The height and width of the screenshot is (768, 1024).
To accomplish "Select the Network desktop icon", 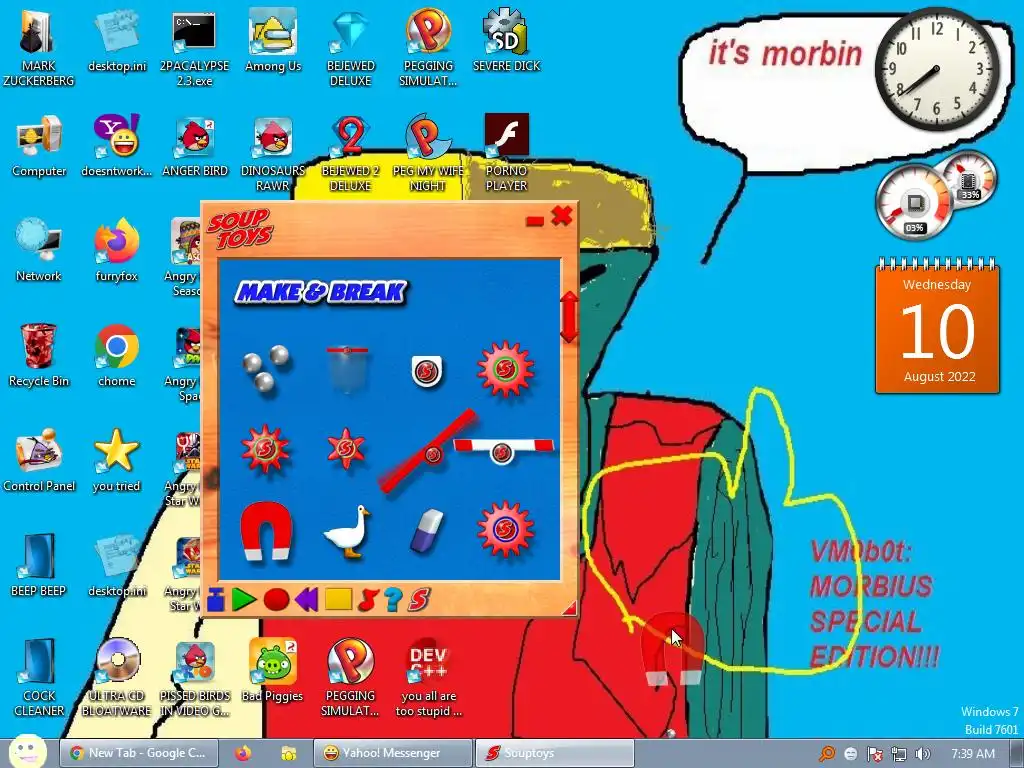I will click(x=39, y=251).
